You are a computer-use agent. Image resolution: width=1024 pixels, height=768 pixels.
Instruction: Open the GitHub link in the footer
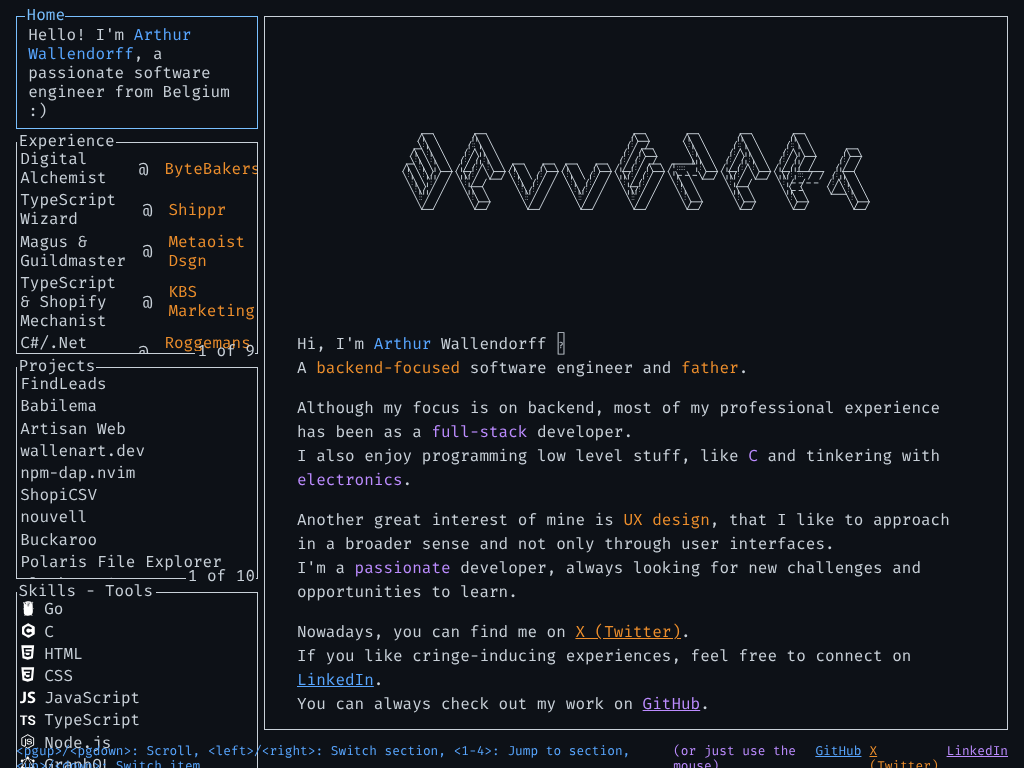coord(838,751)
